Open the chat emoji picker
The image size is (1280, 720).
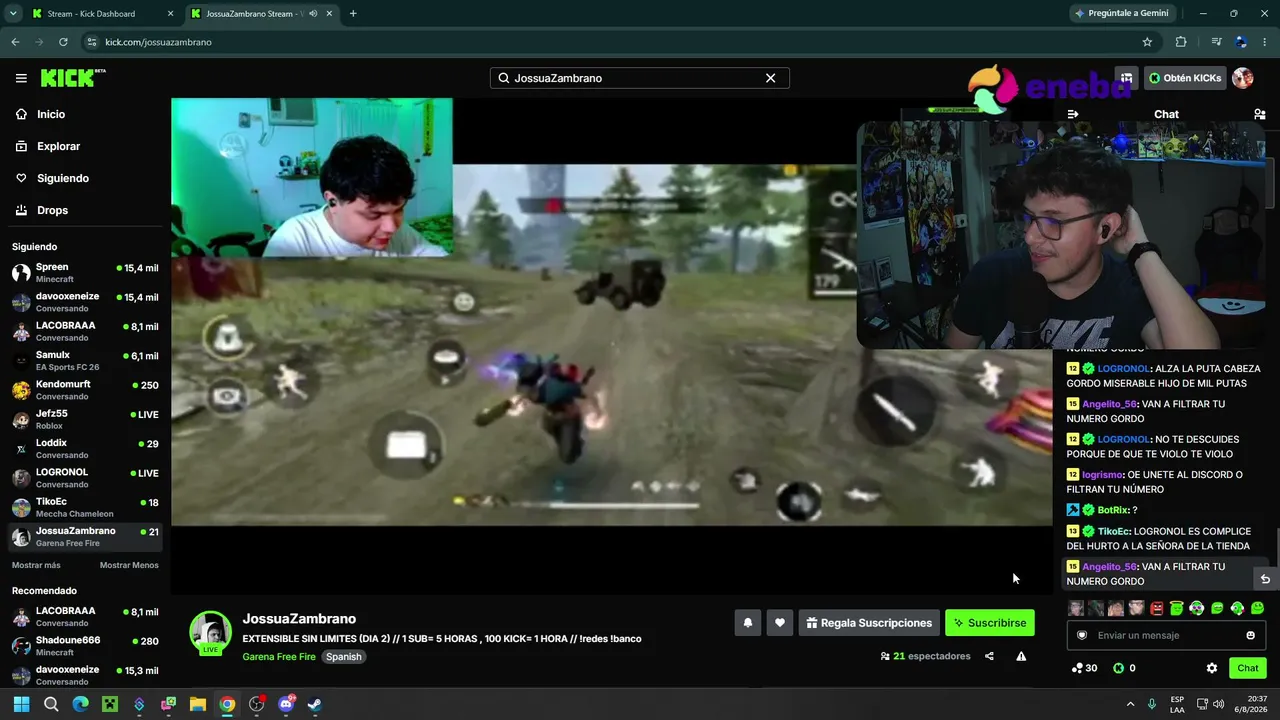[1250, 635]
